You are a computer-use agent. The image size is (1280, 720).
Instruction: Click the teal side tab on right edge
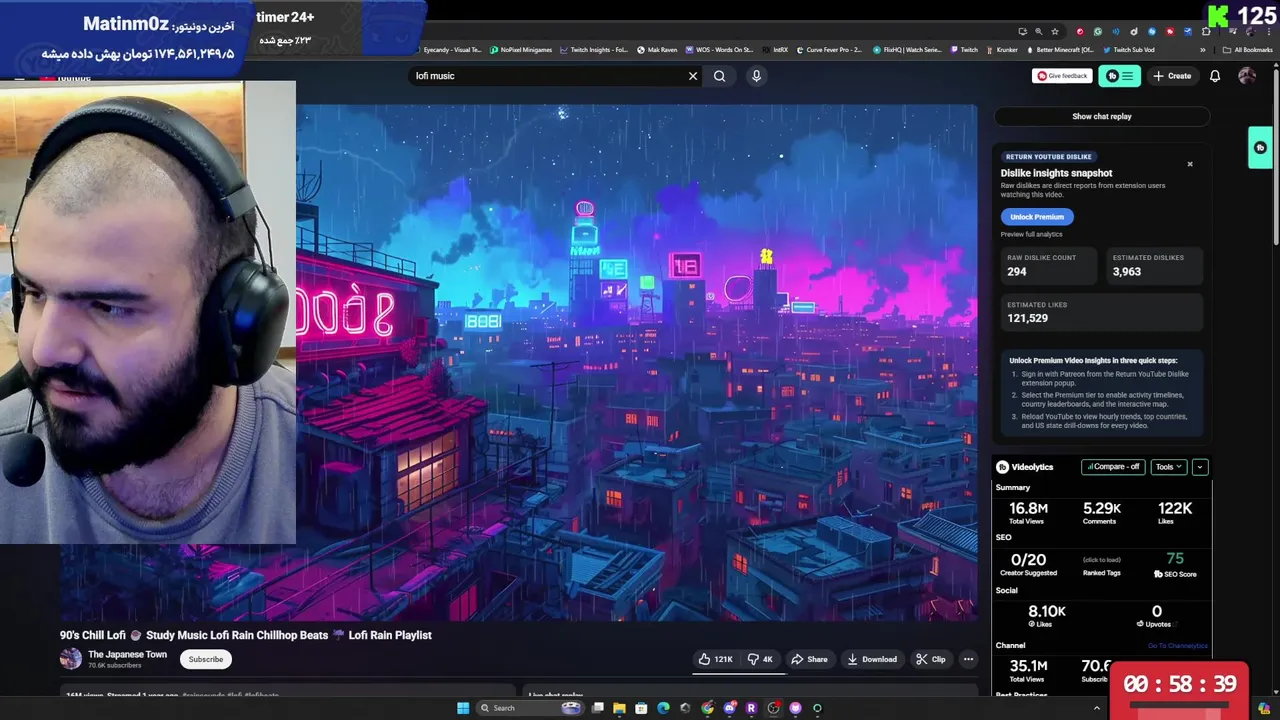coord(1260,148)
